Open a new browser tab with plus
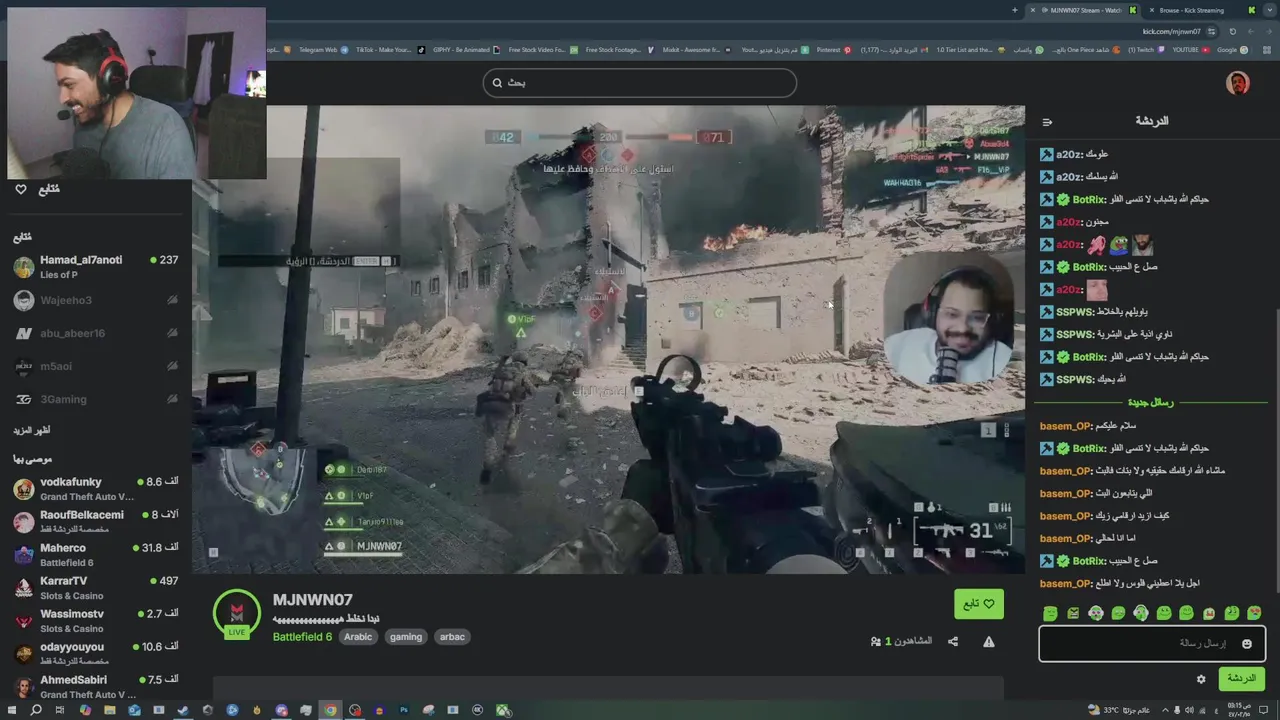The image size is (1280, 720). pyautogui.click(x=1015, y=10)
